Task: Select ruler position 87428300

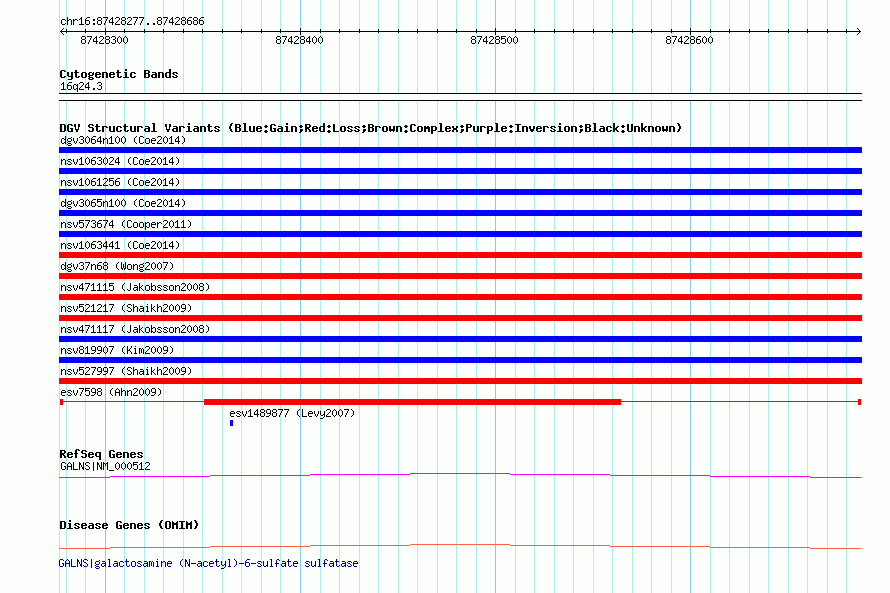Action: tap(104, 40)
